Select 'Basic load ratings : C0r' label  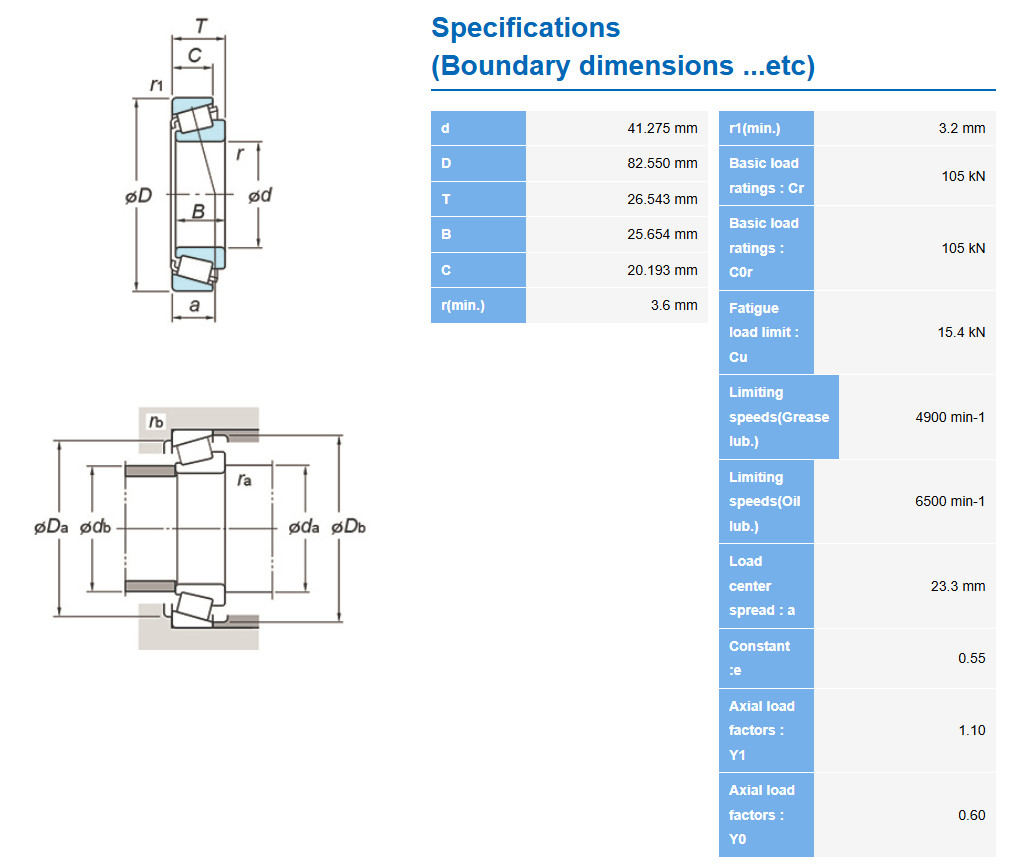point(766,248)
